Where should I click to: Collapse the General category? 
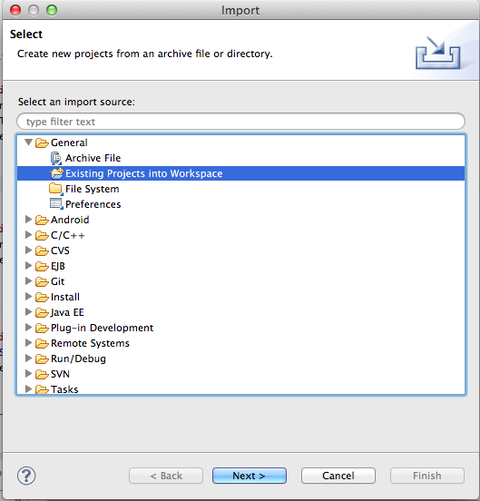(x=28, y=142)
